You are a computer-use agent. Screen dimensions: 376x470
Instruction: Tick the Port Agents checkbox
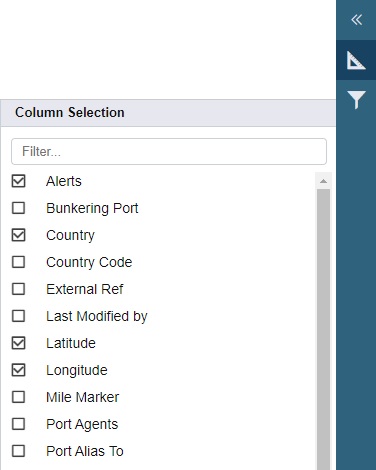point(18,424)
